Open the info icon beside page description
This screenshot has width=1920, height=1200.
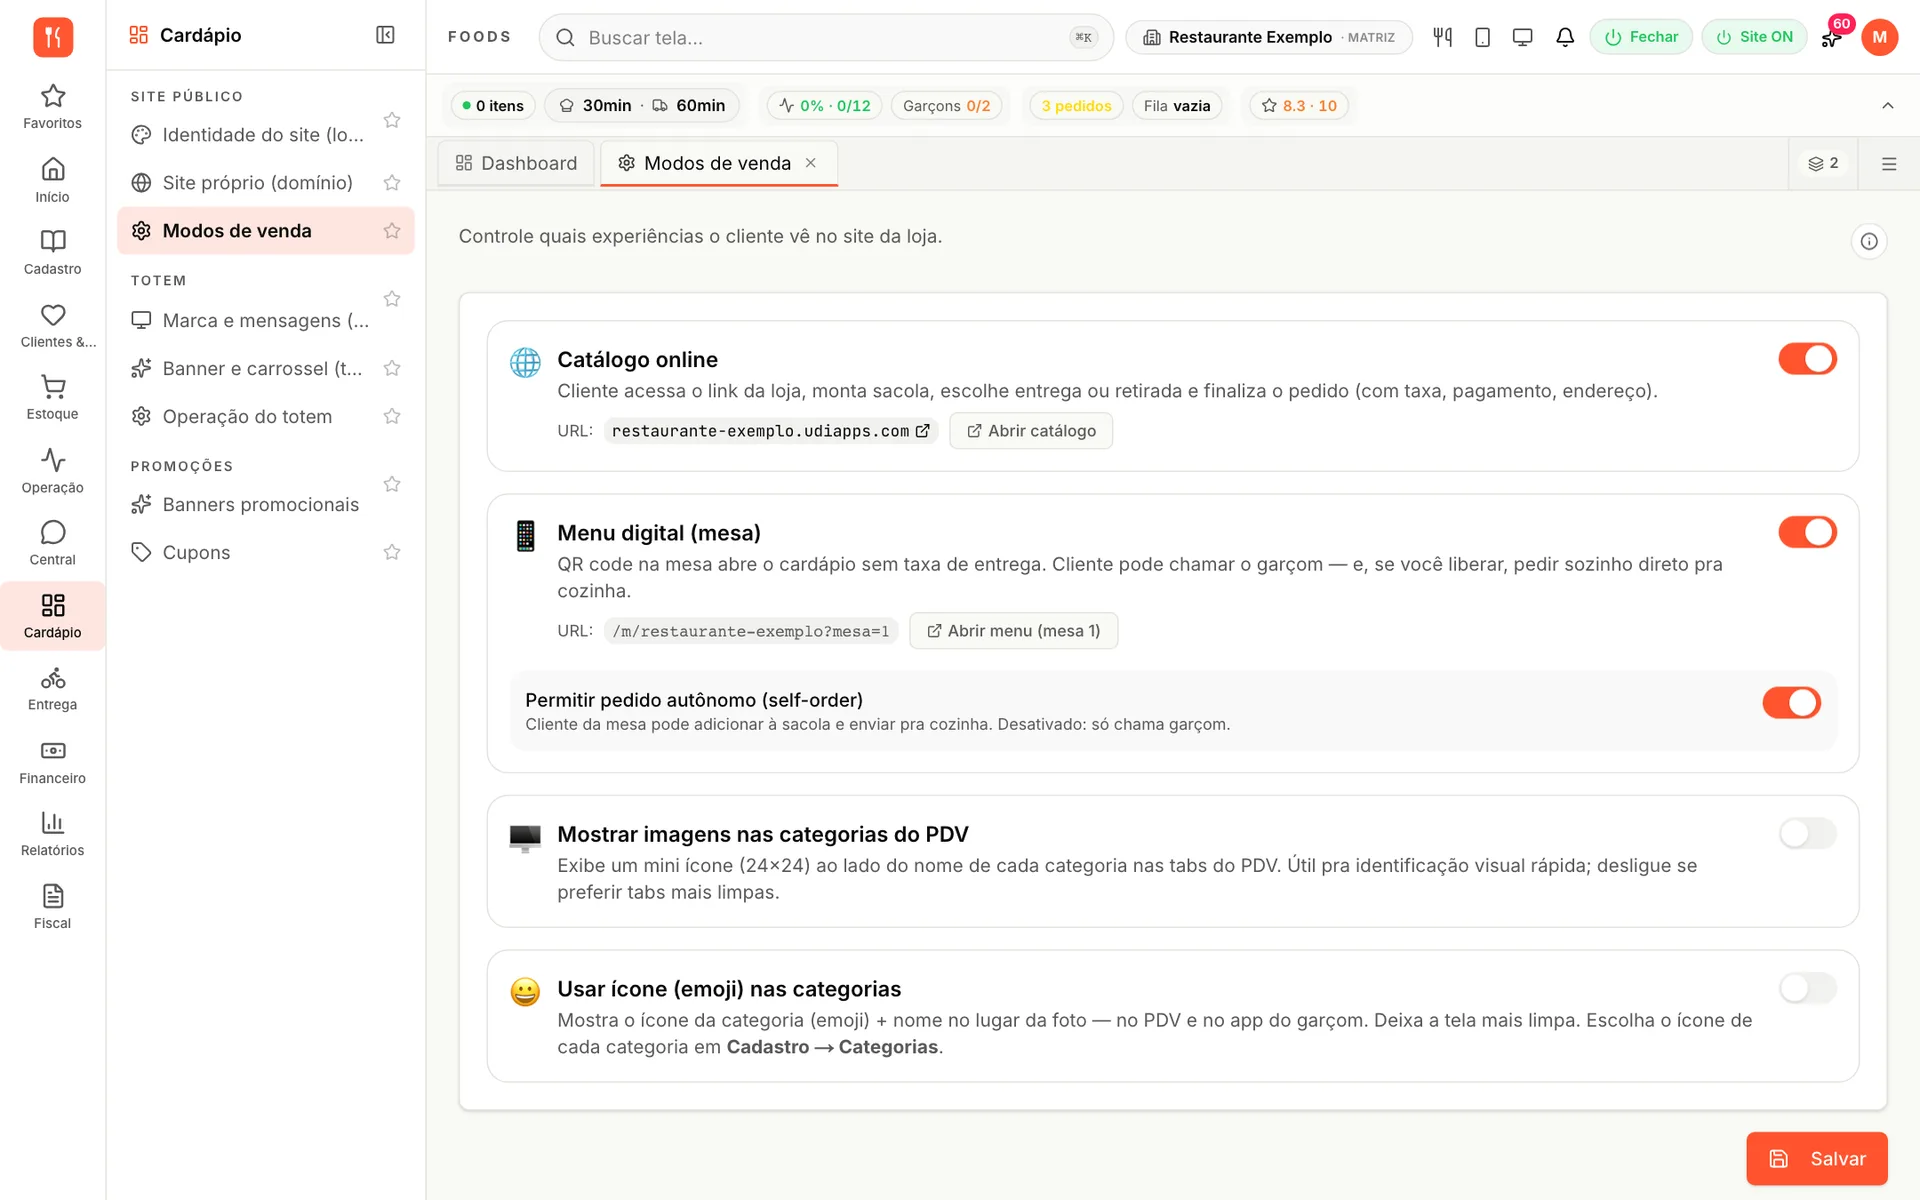pyautogui.click(x=1868, y=241)
